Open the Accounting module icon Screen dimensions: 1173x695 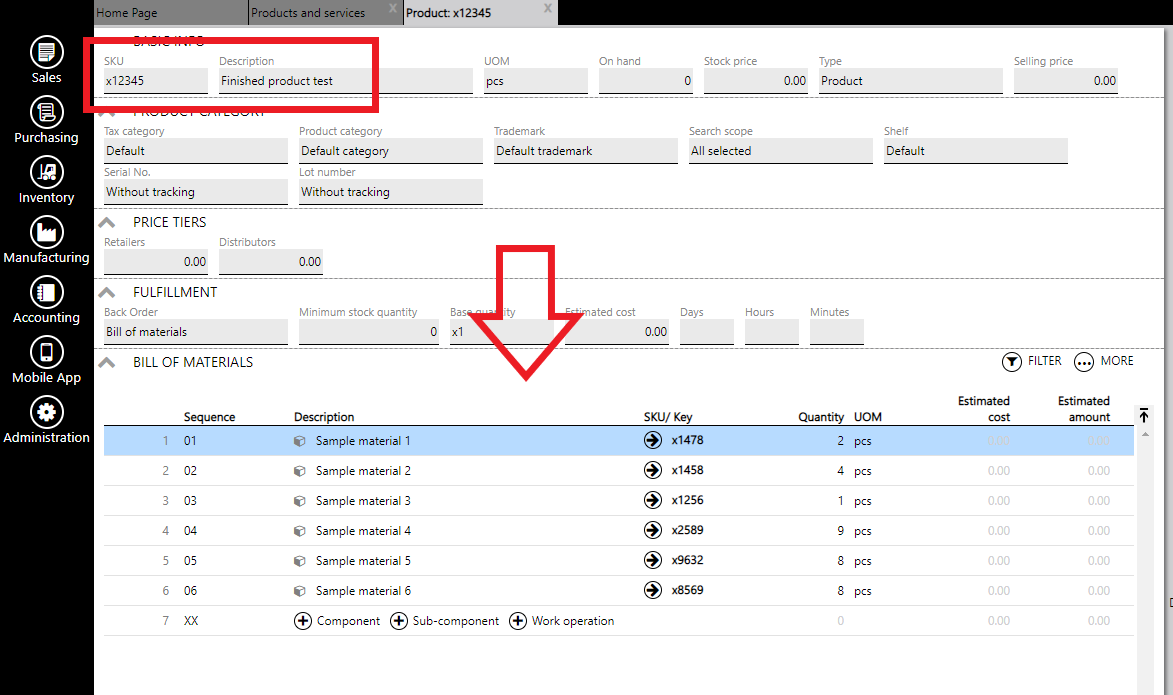tap(47, 292)
